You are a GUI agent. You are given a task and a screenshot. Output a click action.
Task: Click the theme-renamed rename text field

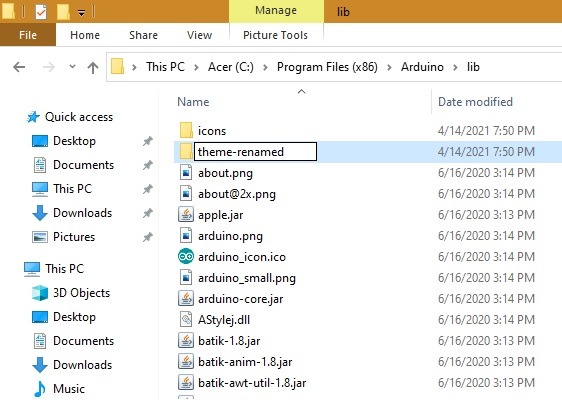click(255, 152)
